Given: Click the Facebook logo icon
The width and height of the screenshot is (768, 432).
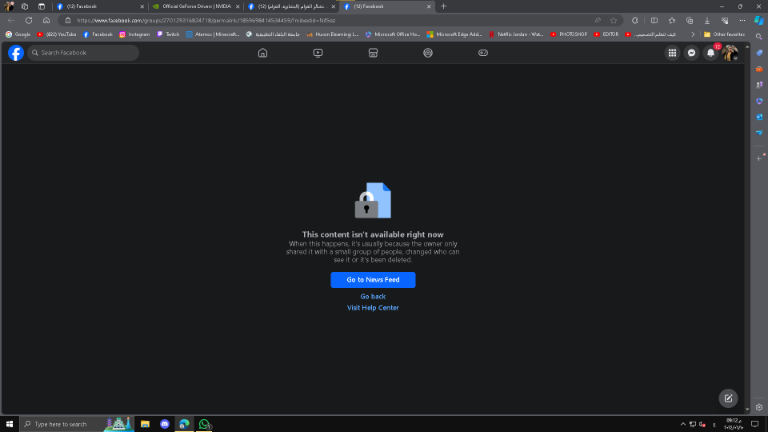Looking at the screenshot, I should (x=16, y=53).
